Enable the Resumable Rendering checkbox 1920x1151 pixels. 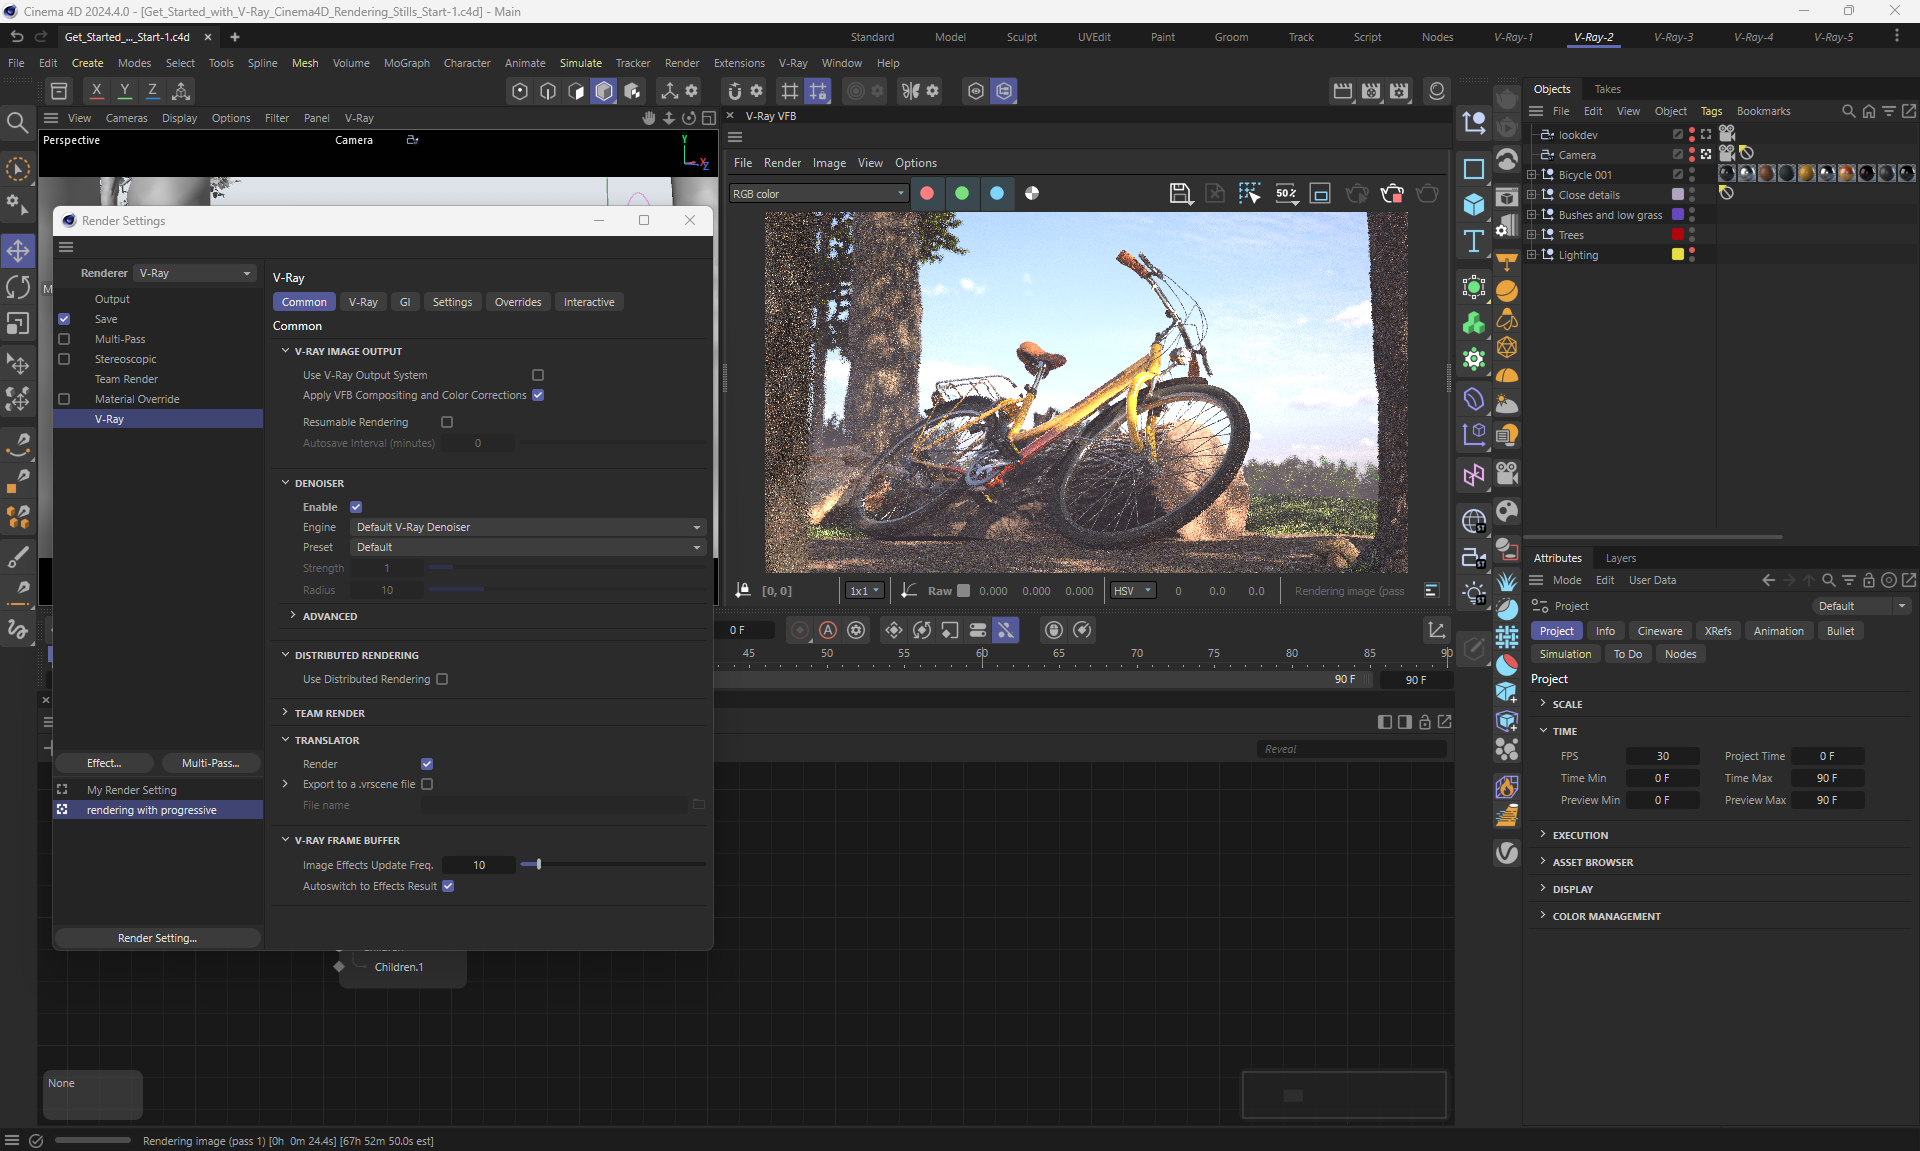tap(447, 422)
